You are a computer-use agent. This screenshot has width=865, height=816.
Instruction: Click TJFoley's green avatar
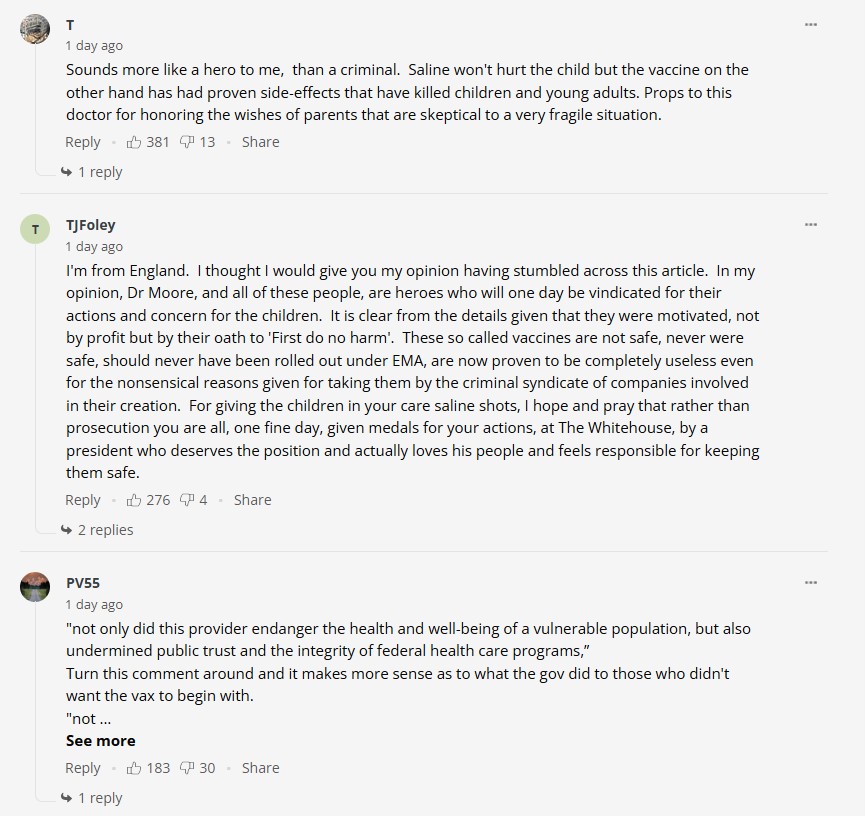[x=35, y=230]
